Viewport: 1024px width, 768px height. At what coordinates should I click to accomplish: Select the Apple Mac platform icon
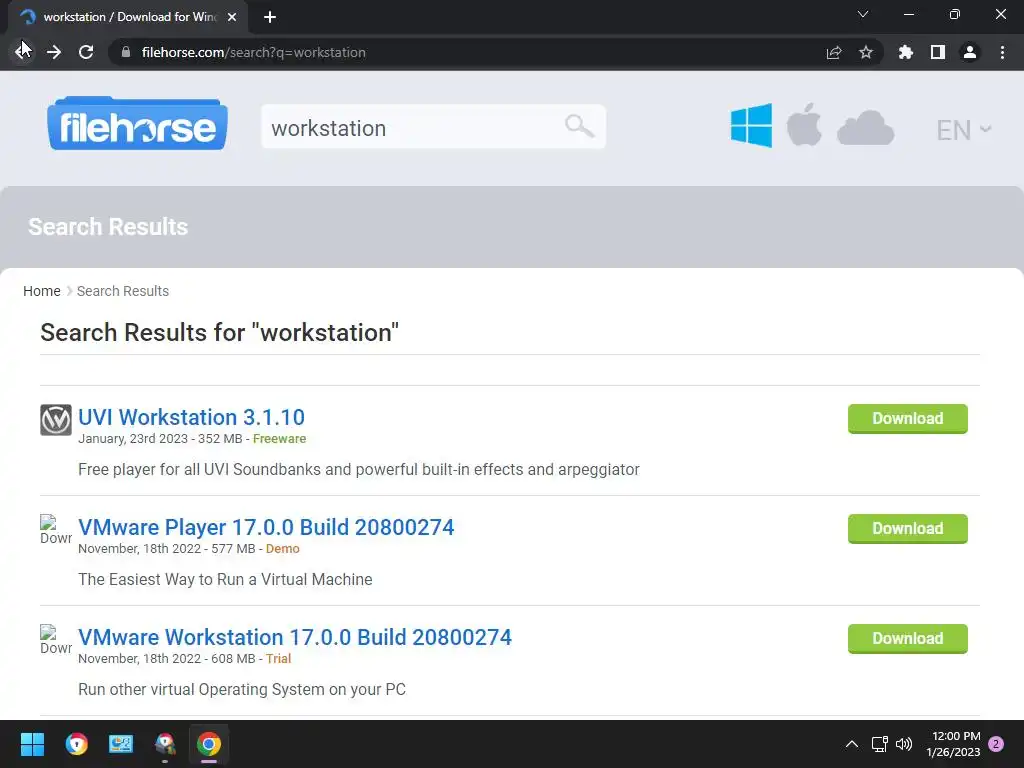(x=804, y=124)
